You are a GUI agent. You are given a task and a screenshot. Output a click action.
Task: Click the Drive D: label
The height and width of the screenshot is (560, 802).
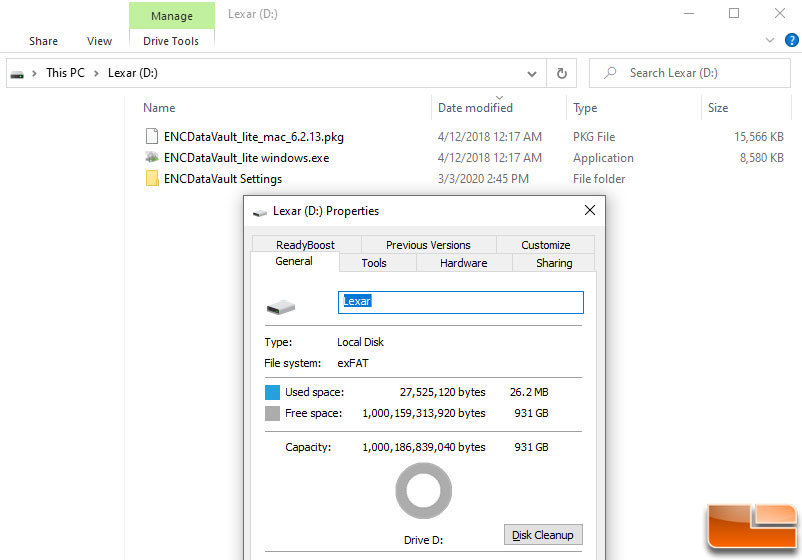pyautogui.click(x=423, y=540)
